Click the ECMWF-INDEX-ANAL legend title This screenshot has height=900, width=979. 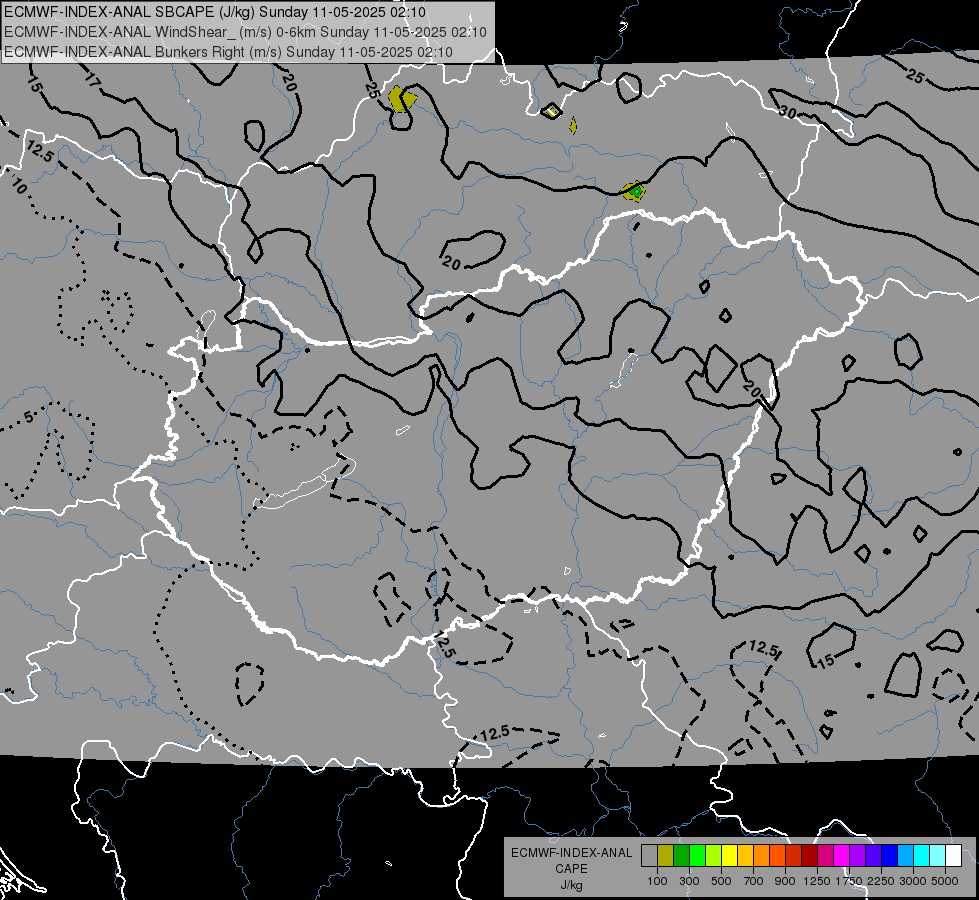click(x=571, y=853)
